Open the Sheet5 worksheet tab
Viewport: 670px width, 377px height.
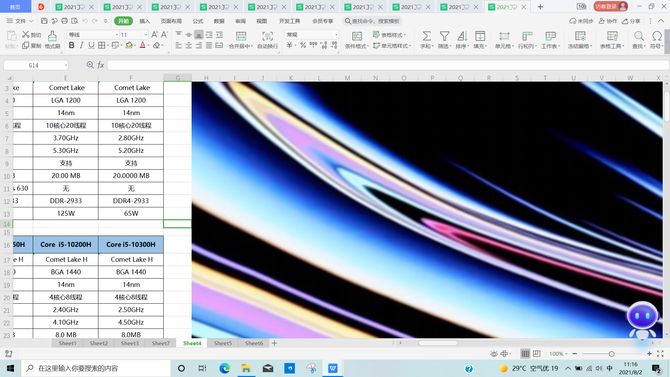(x=223, y=343)
